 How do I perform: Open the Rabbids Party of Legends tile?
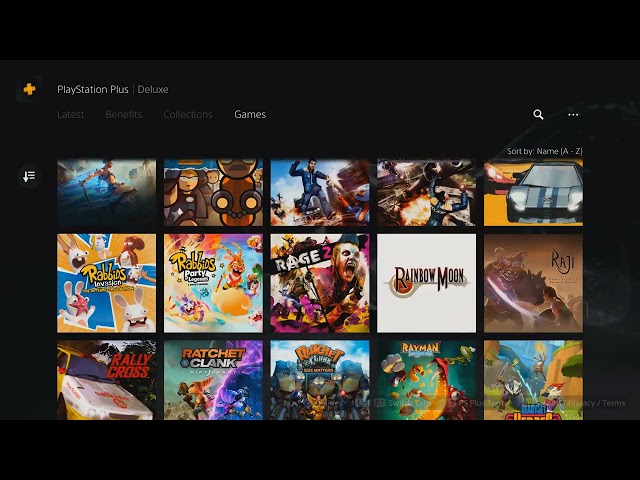point(213,283)
